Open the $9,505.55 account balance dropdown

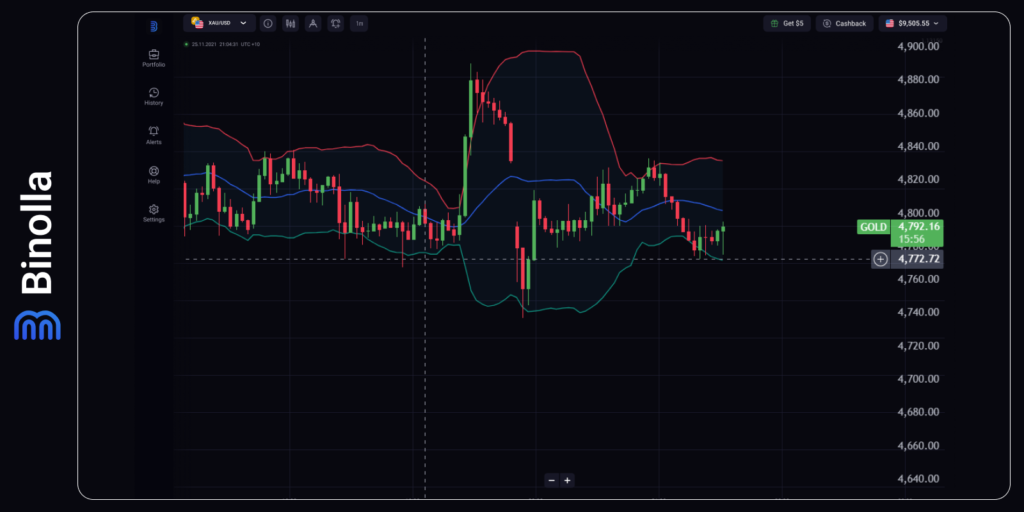tap(912, 24)
